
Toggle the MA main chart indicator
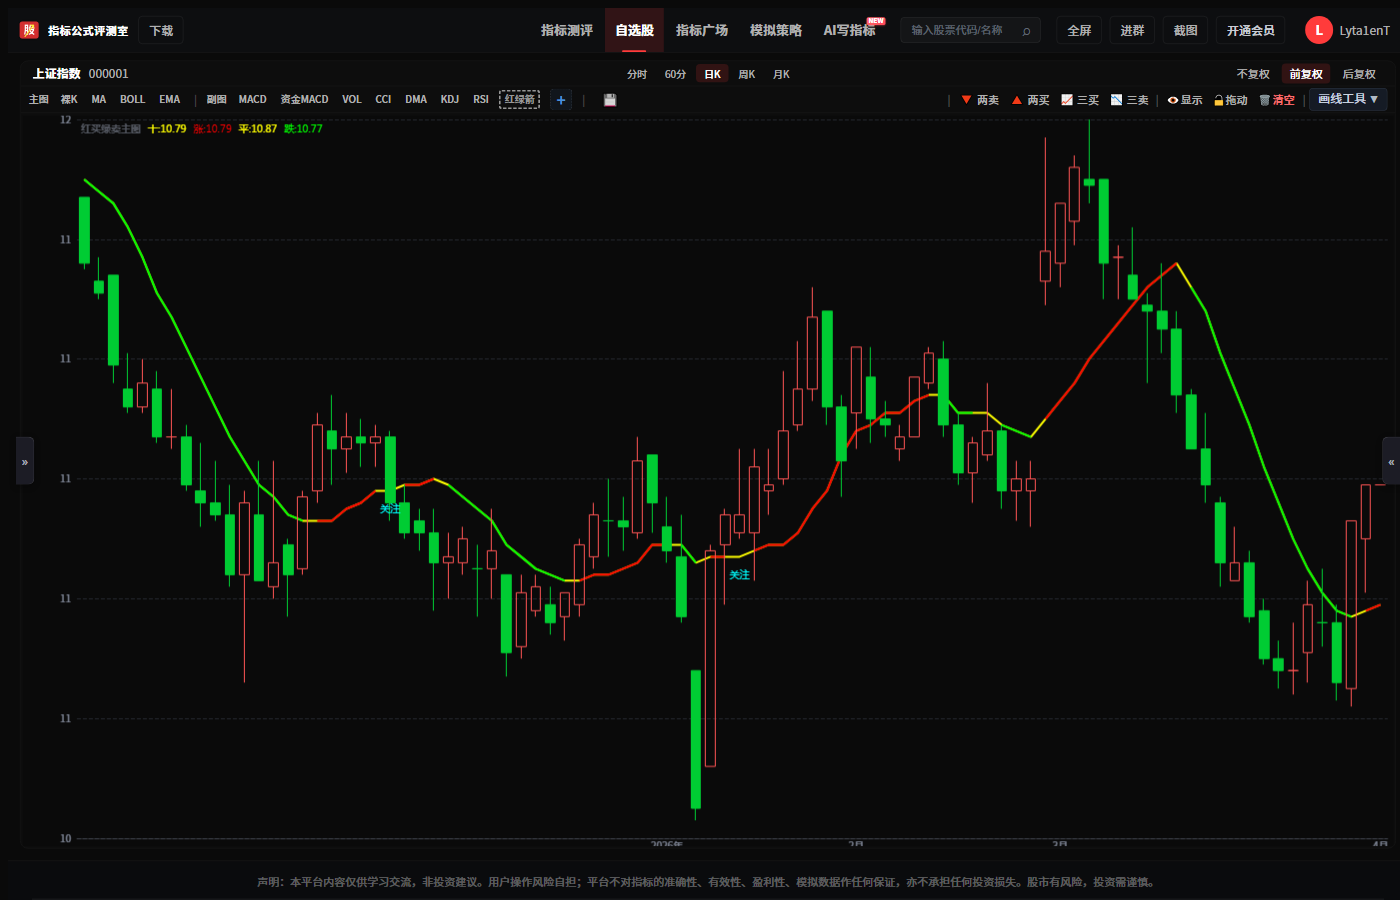[99, 100]
